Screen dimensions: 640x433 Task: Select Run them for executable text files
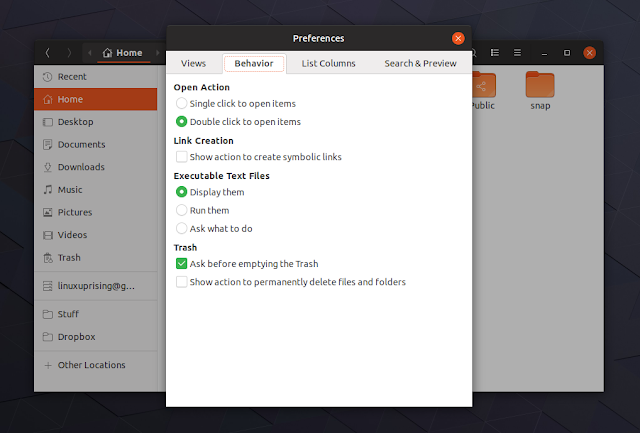[x=181, y=210]
